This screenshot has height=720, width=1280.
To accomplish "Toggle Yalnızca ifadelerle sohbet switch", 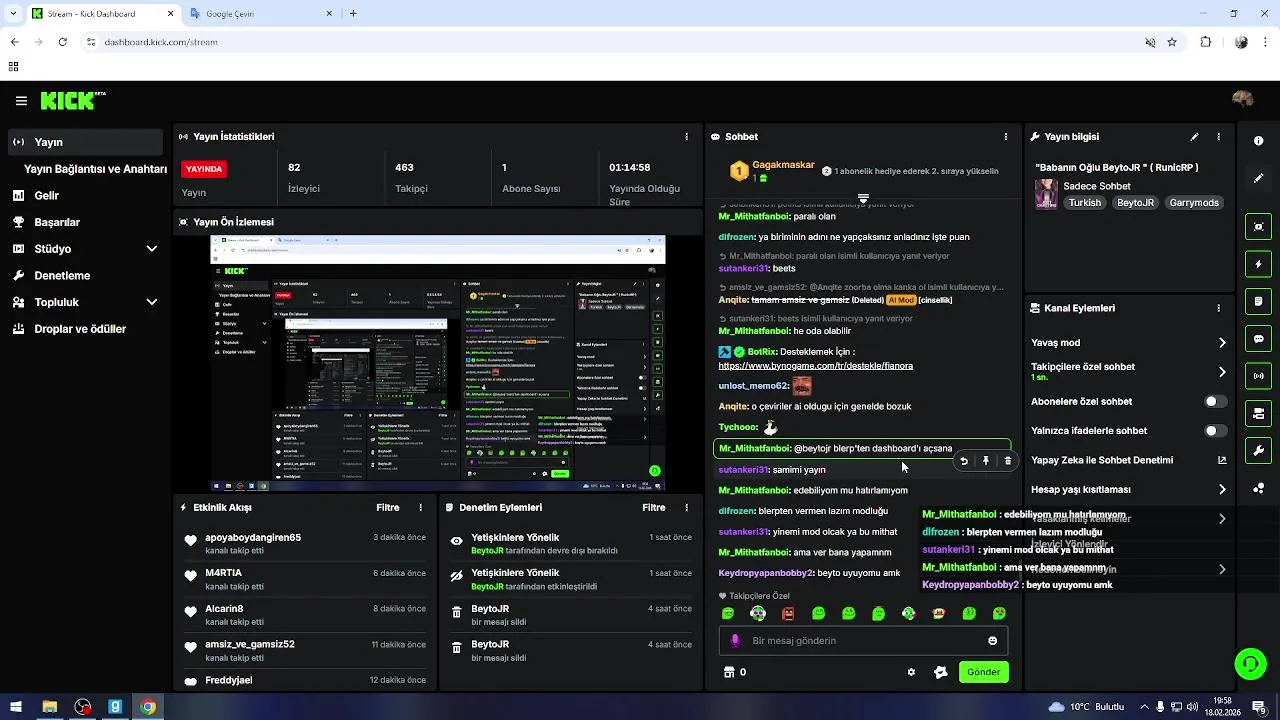I will (1215, 431).
